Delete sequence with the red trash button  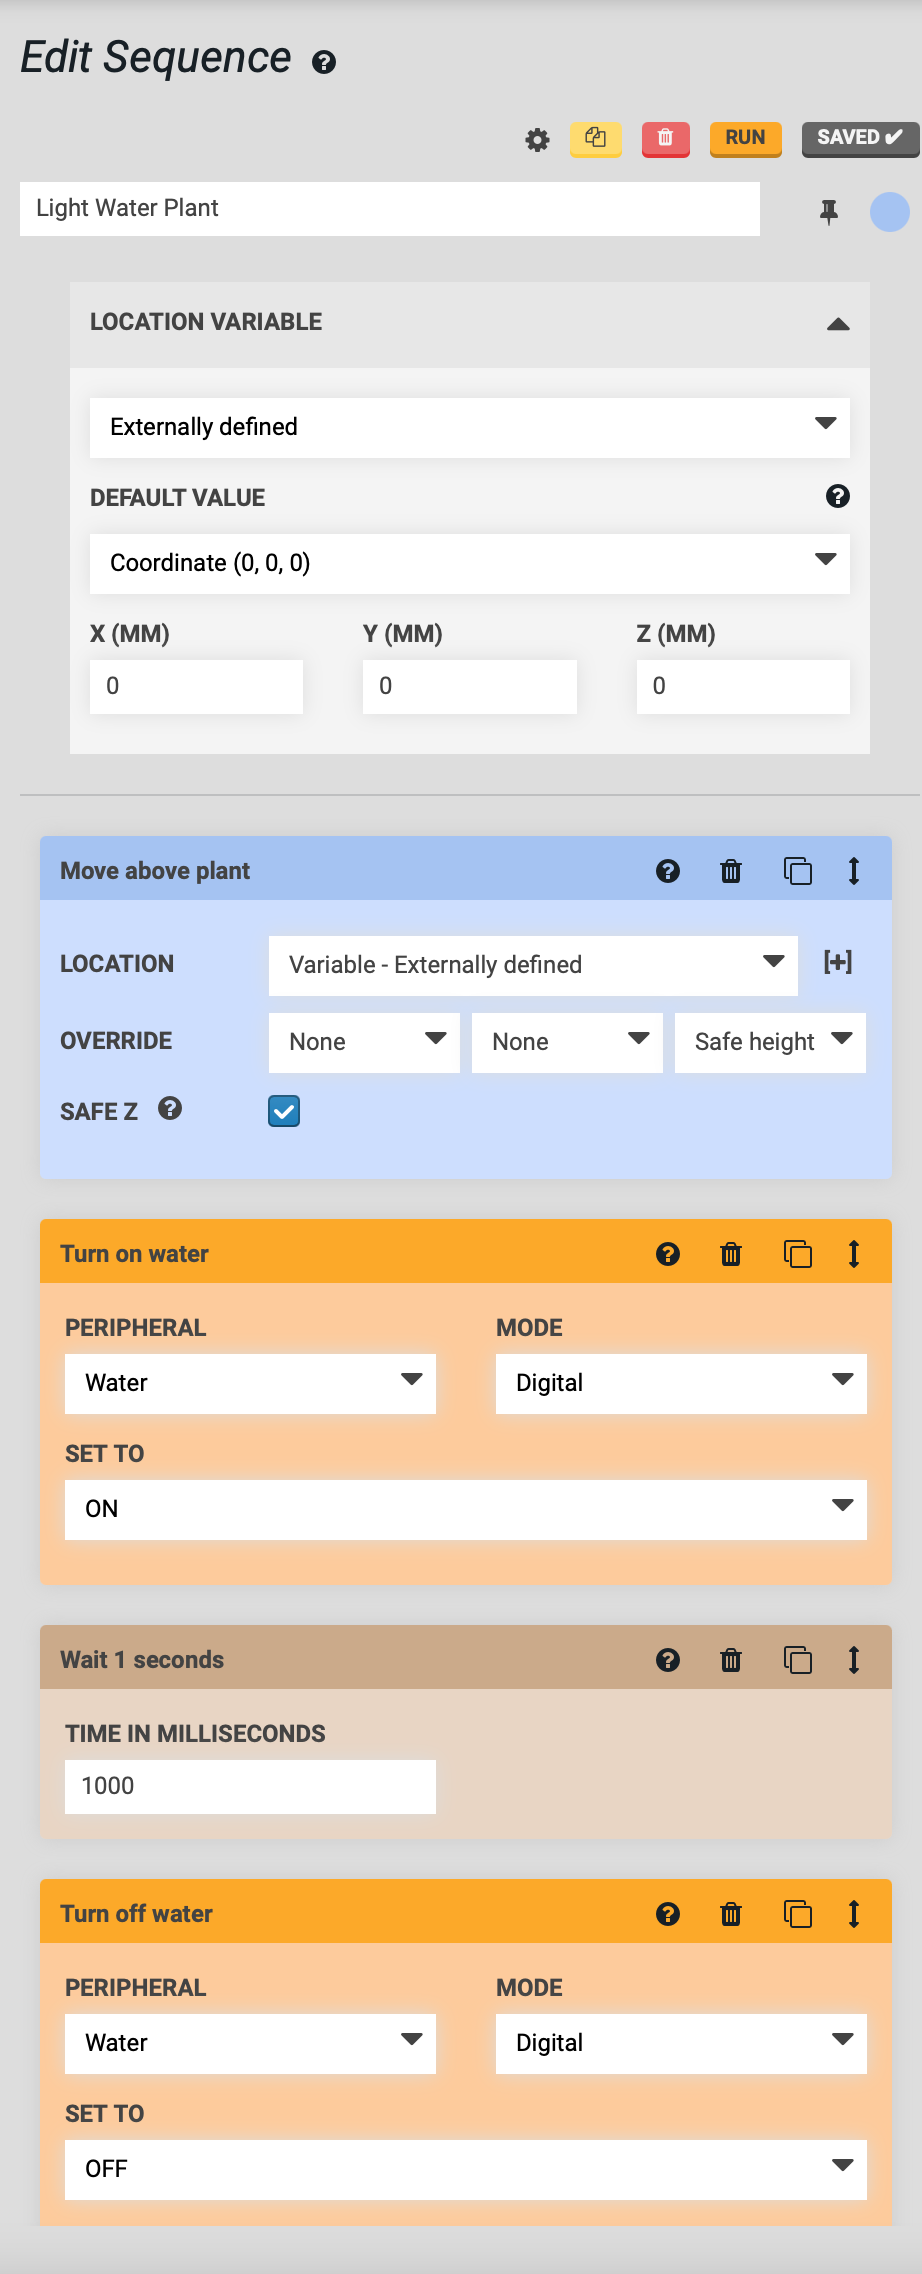click(665, 139)
